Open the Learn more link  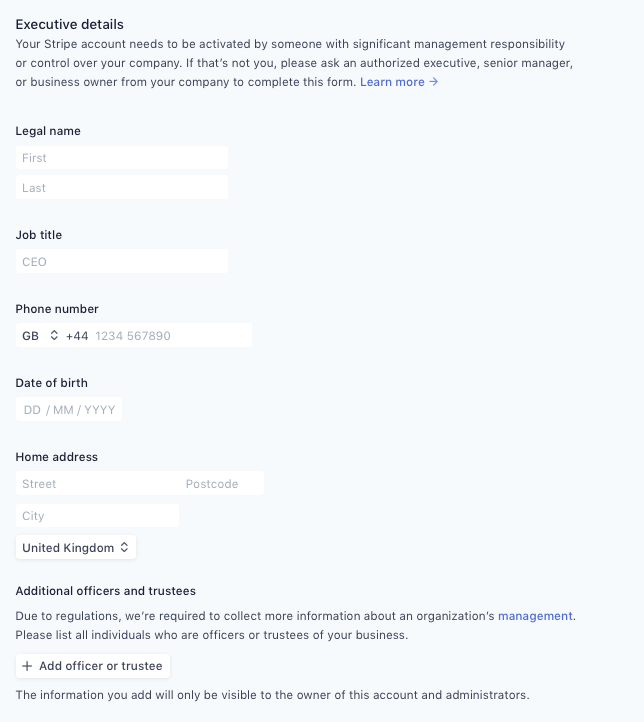399,82
